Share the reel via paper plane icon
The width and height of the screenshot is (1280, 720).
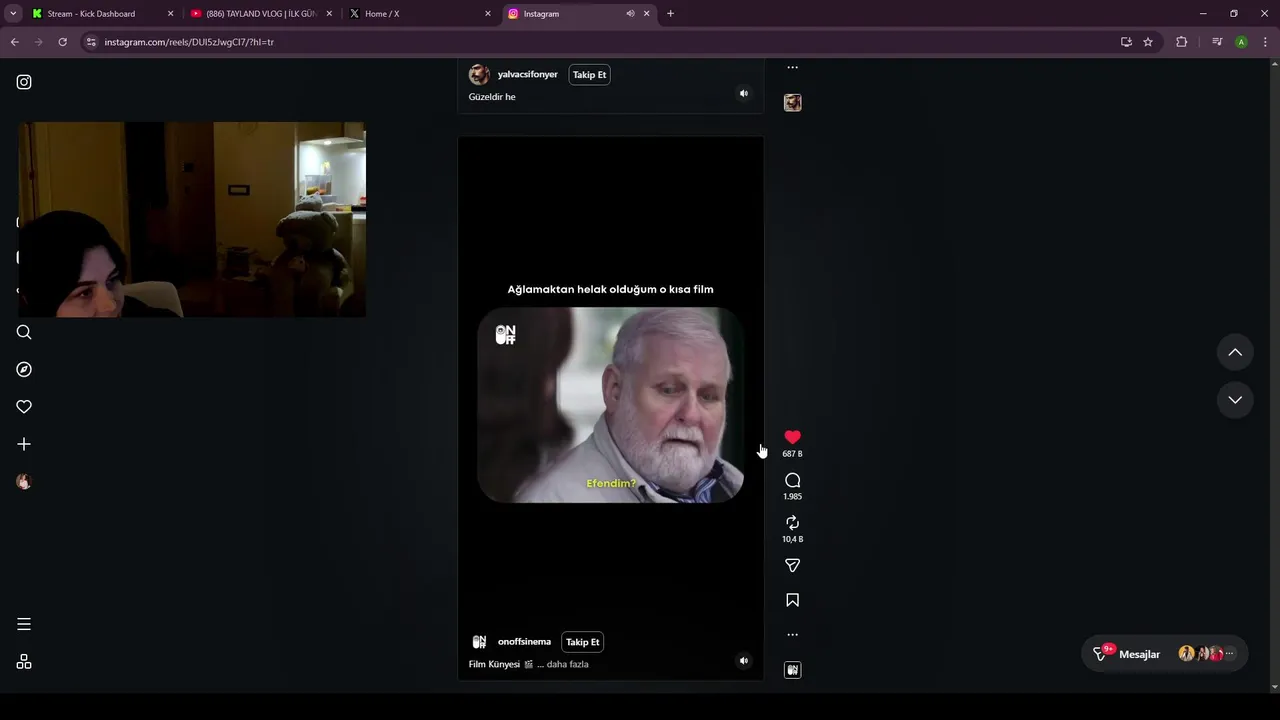pos(792,566)
